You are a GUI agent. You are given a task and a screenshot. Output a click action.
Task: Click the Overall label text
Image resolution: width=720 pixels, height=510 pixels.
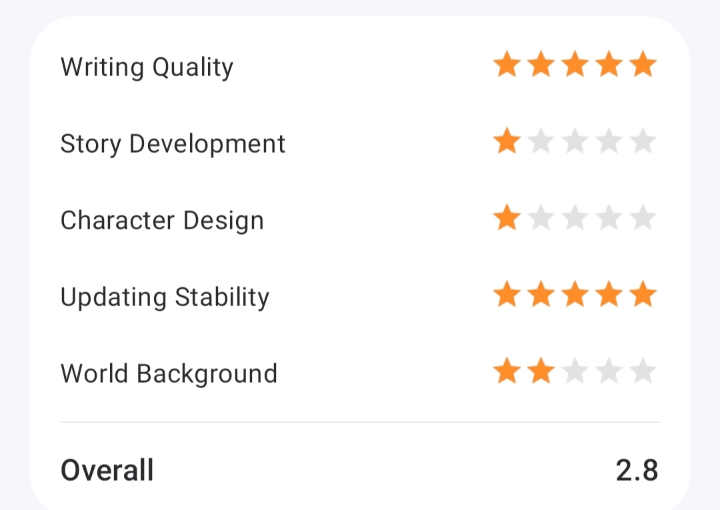[107, 471]
